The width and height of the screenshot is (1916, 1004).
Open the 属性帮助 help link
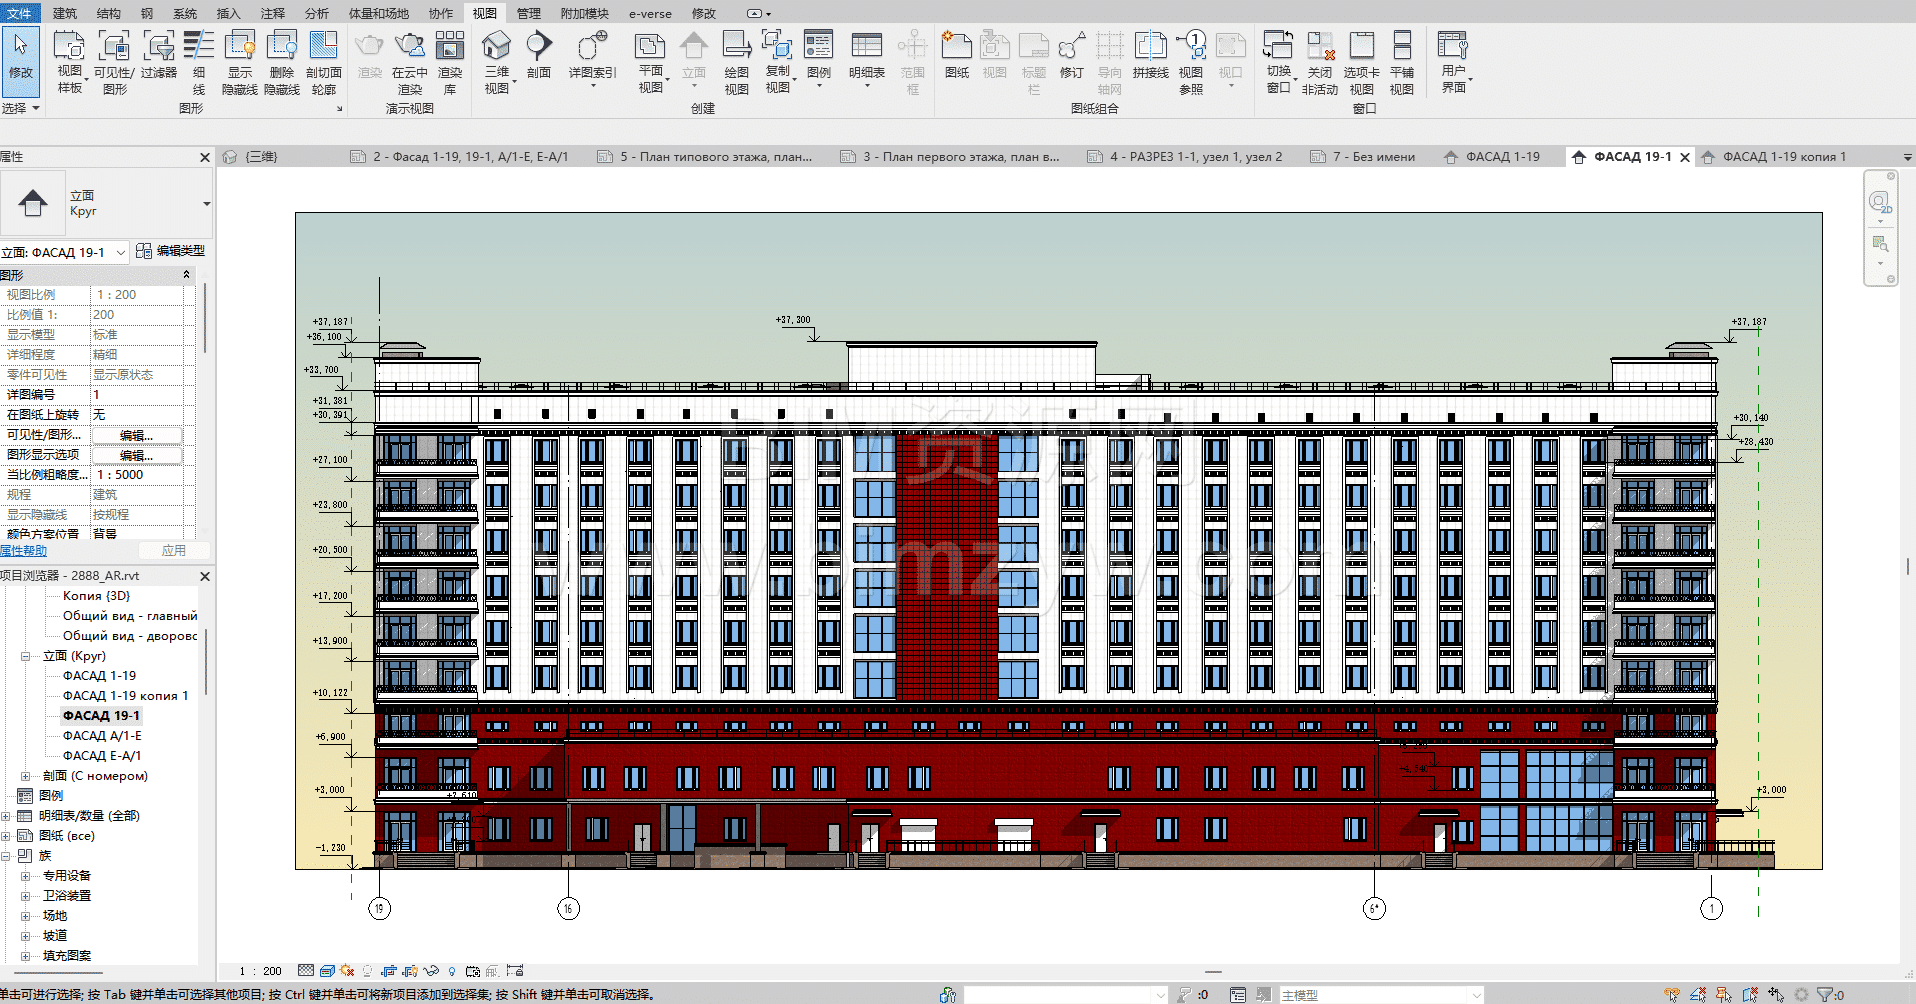pyautogui.click(x=24, y=551)
